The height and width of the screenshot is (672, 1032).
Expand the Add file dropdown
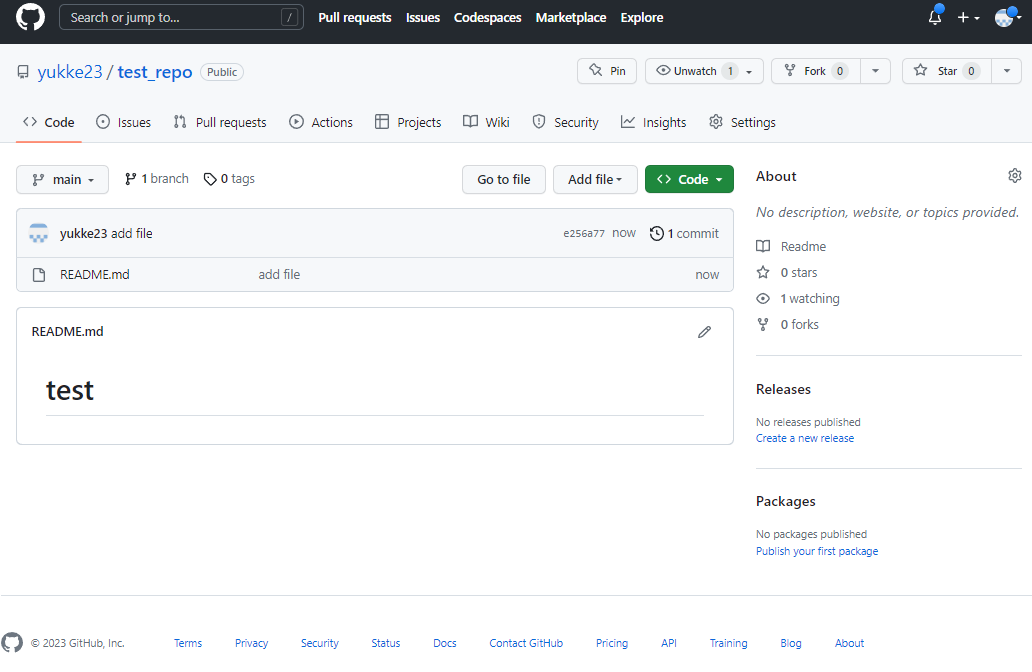coord(595,179)
